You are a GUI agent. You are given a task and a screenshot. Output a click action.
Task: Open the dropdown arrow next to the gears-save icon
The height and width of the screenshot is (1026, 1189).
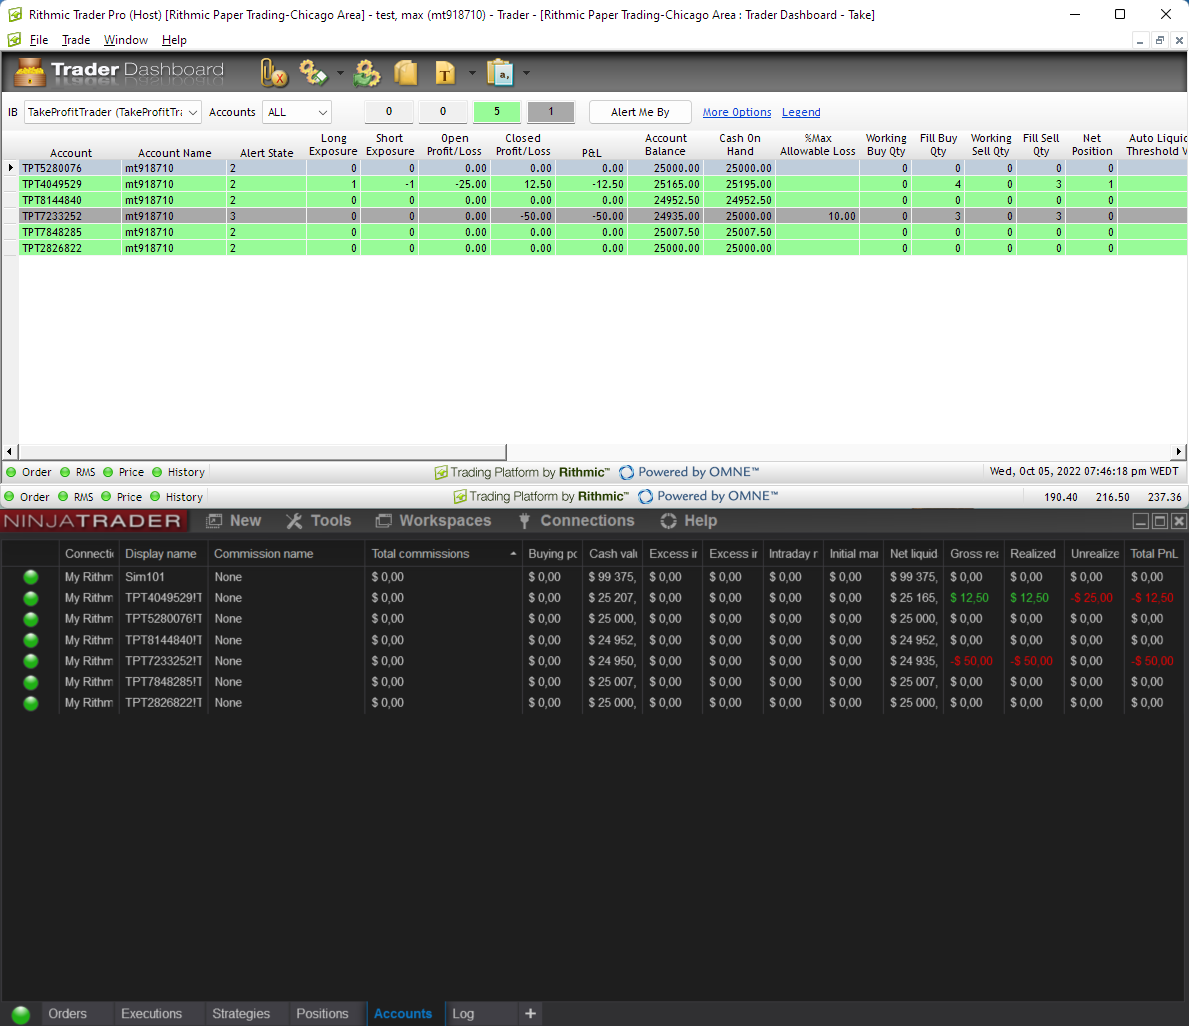(x=340, y=73)
